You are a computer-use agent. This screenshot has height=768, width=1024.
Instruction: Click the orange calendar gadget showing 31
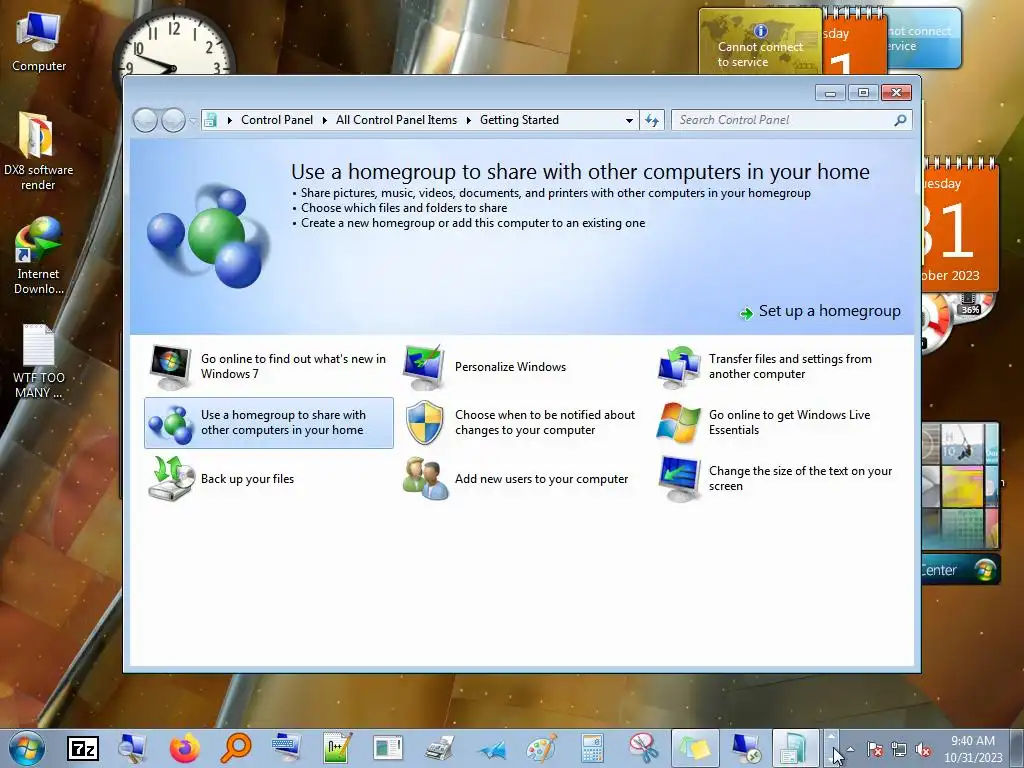tap(959, 225)
